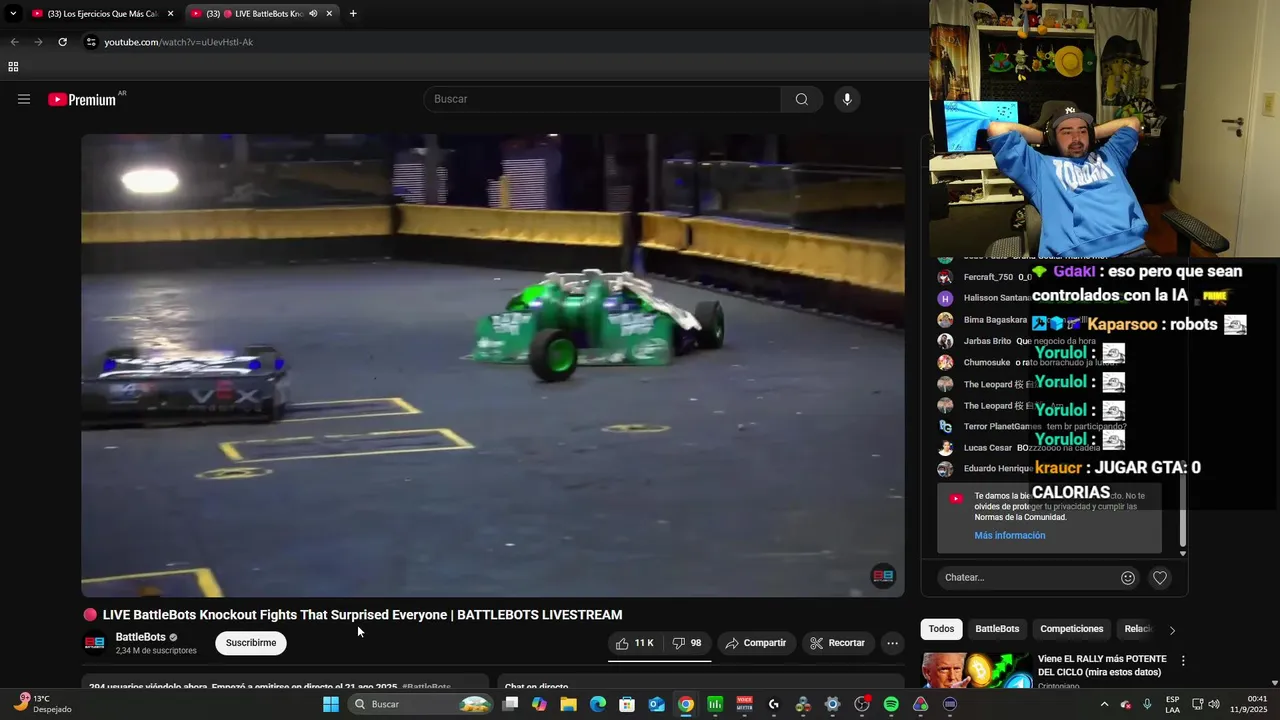This screenshot has height=720, width=1280.
Task: Dislike the video showing 98
Action: point(687,643)
